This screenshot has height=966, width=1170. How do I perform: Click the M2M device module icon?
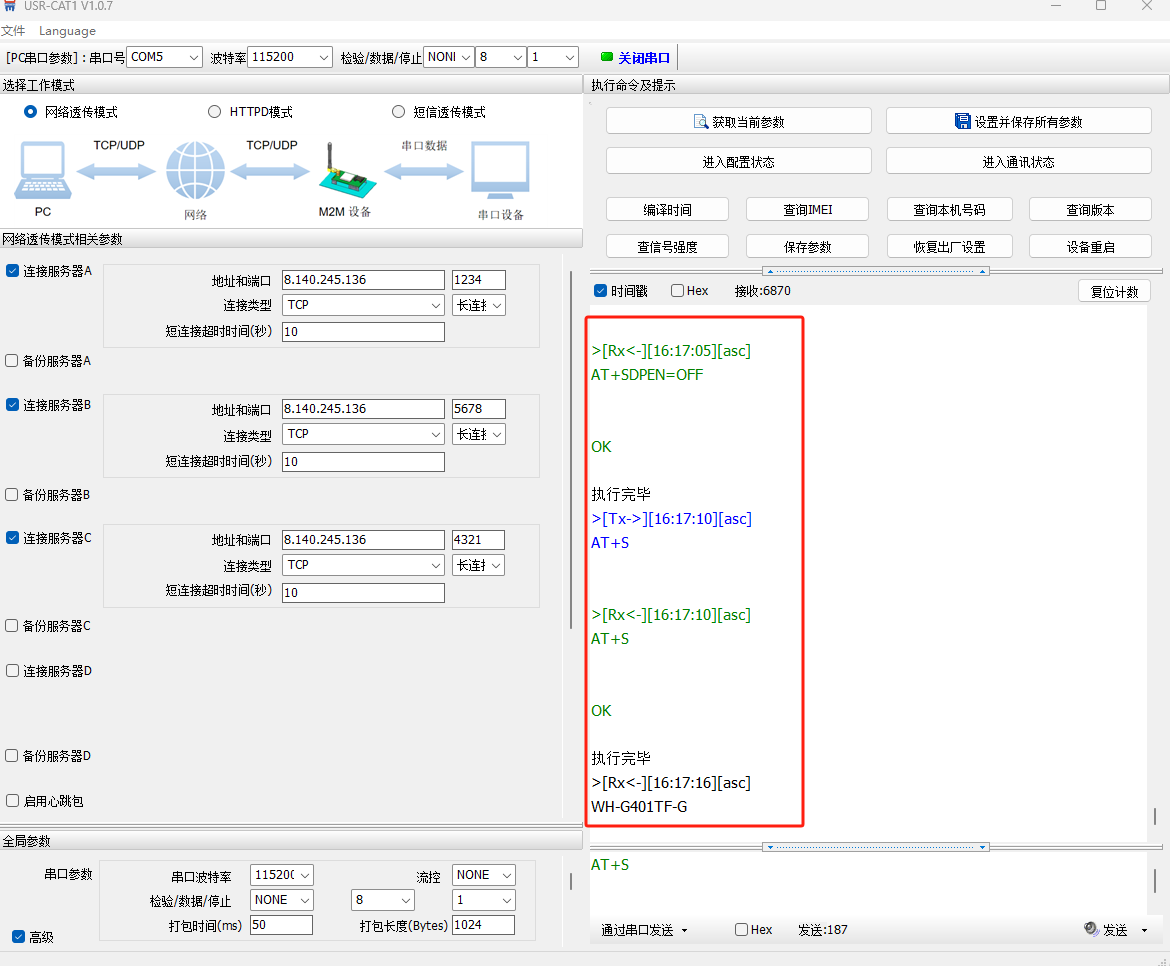click(345, 171)
